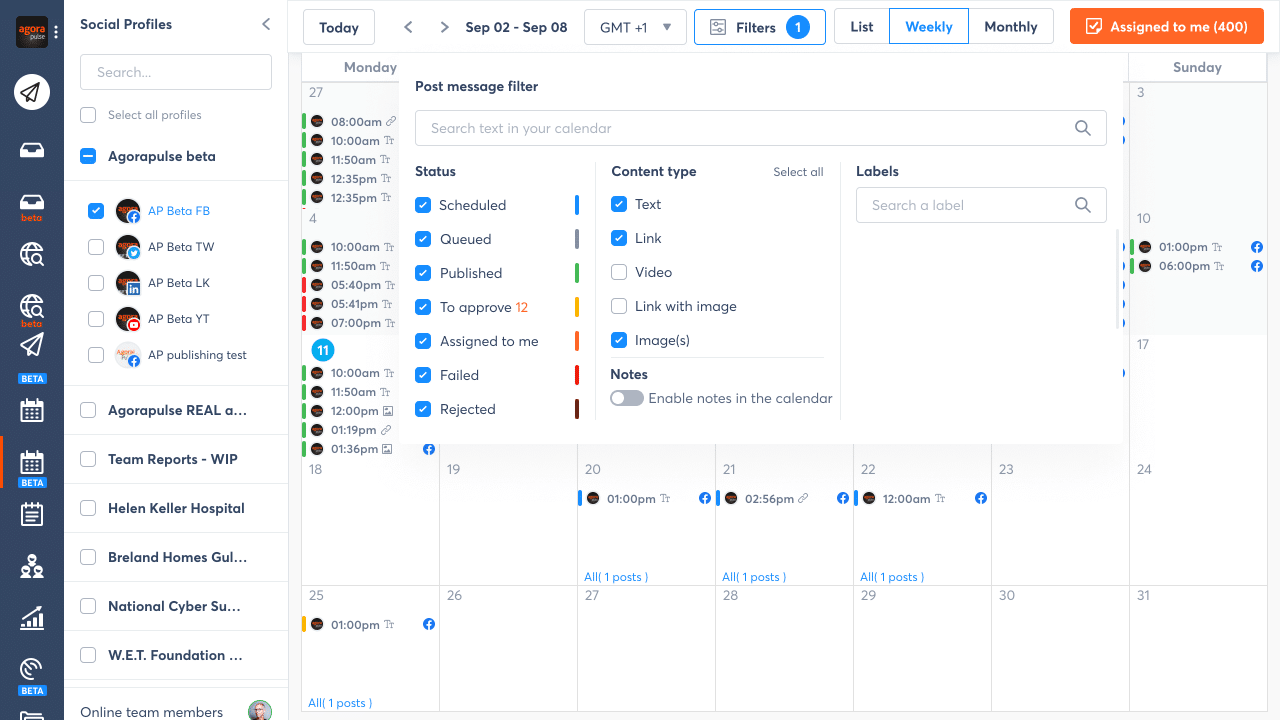Click the Search a label field

pyautogui.click(x=981, y=205)
